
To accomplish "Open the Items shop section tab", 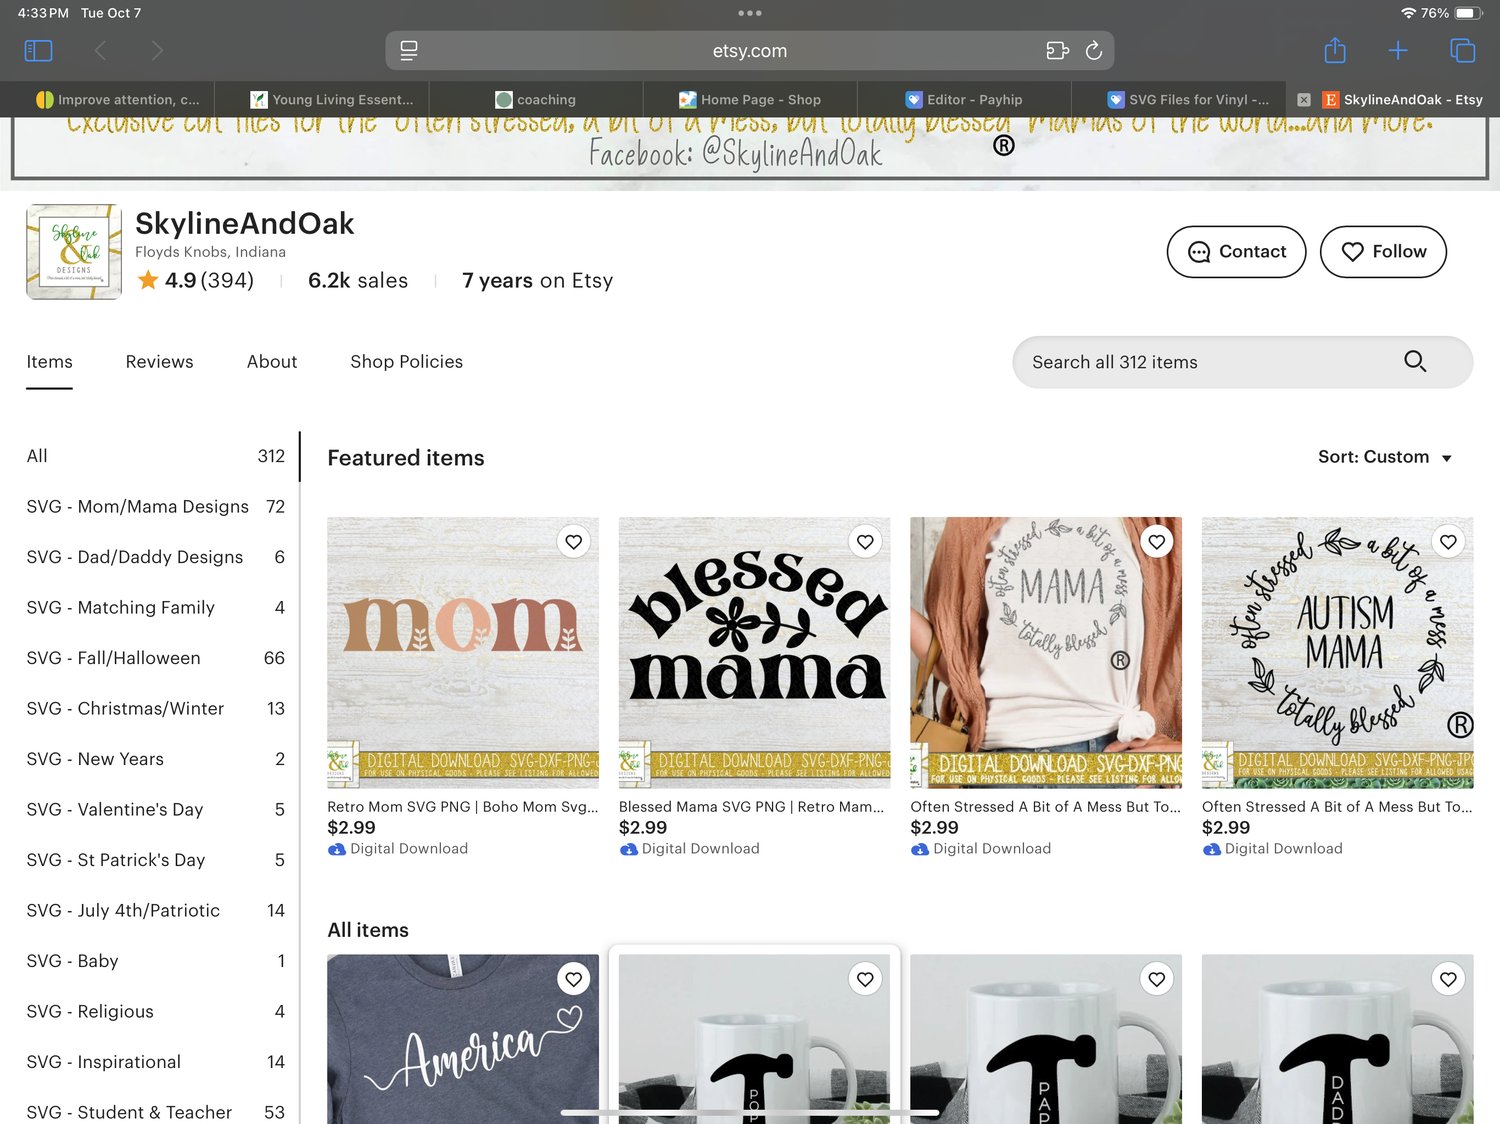I will pyautogui.click(x=49, y=362).
